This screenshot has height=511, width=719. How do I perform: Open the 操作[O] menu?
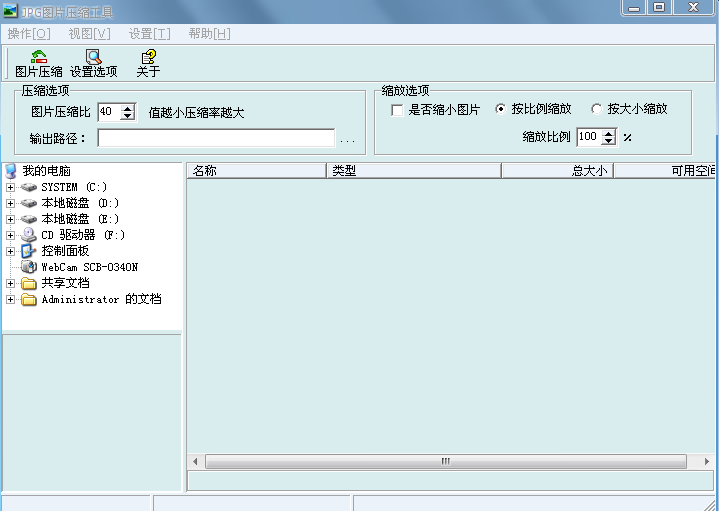pyautogui.click(x=28, y=33)
